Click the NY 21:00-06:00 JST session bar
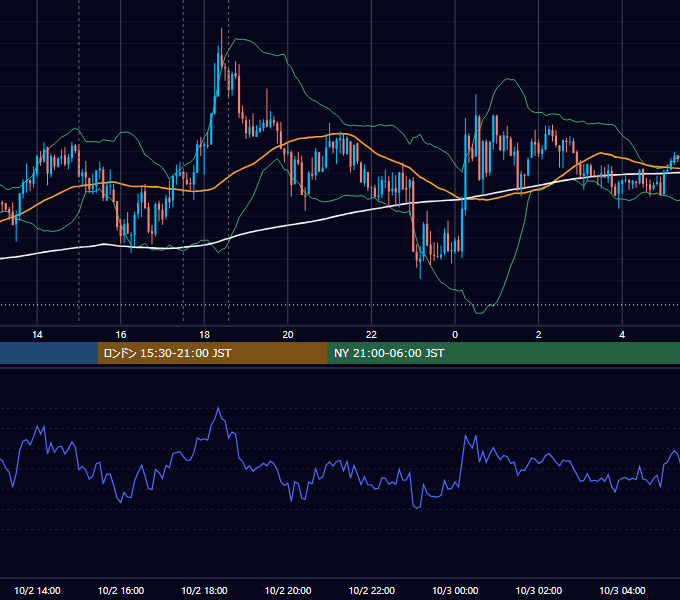 tap(503, 353)
